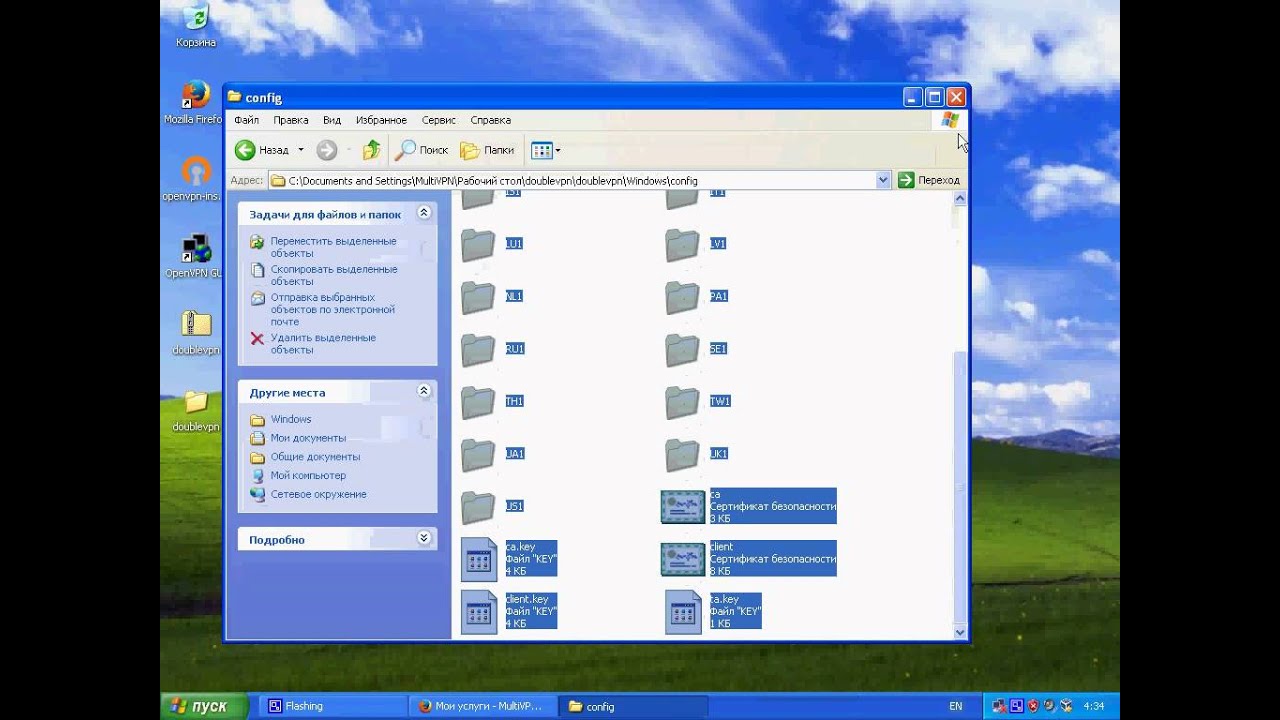Open the Сервис menu
1280x720 pixels.
[x=439, y=120]
